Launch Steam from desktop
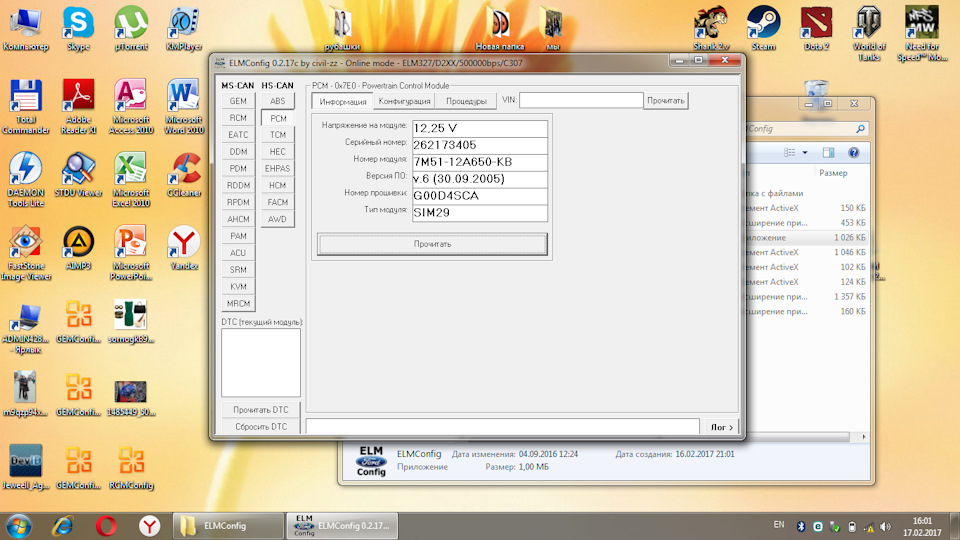The image size is (960, 540). coord(763,29)
